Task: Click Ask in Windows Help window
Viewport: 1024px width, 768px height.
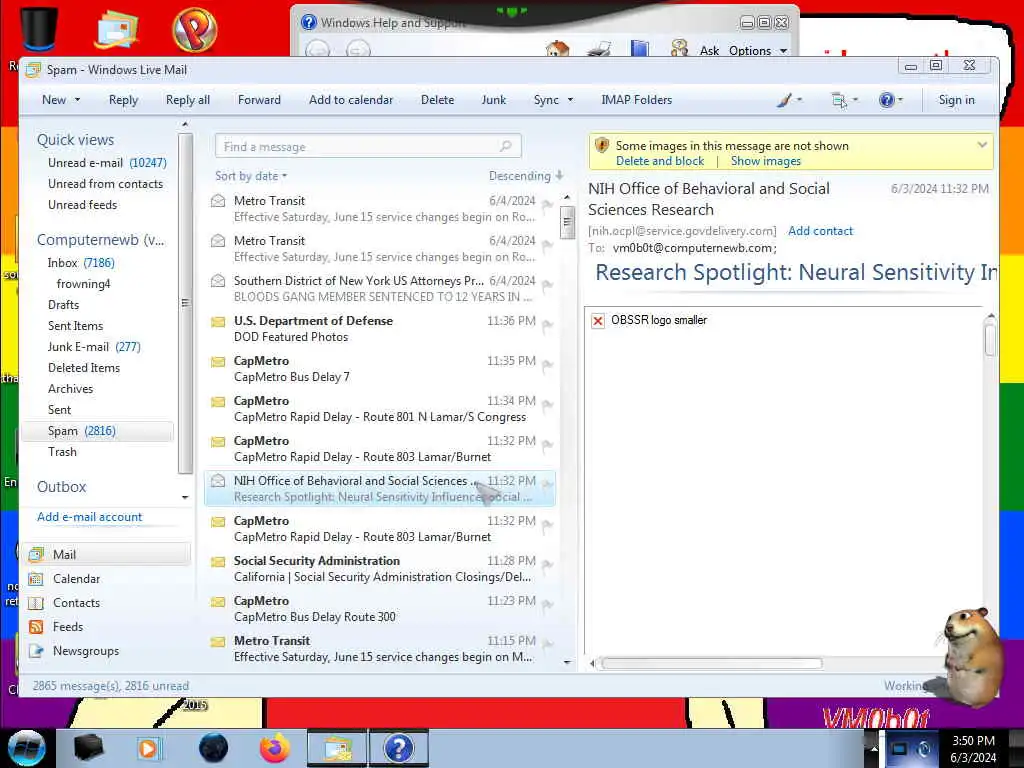Action: tap(709, 50)
